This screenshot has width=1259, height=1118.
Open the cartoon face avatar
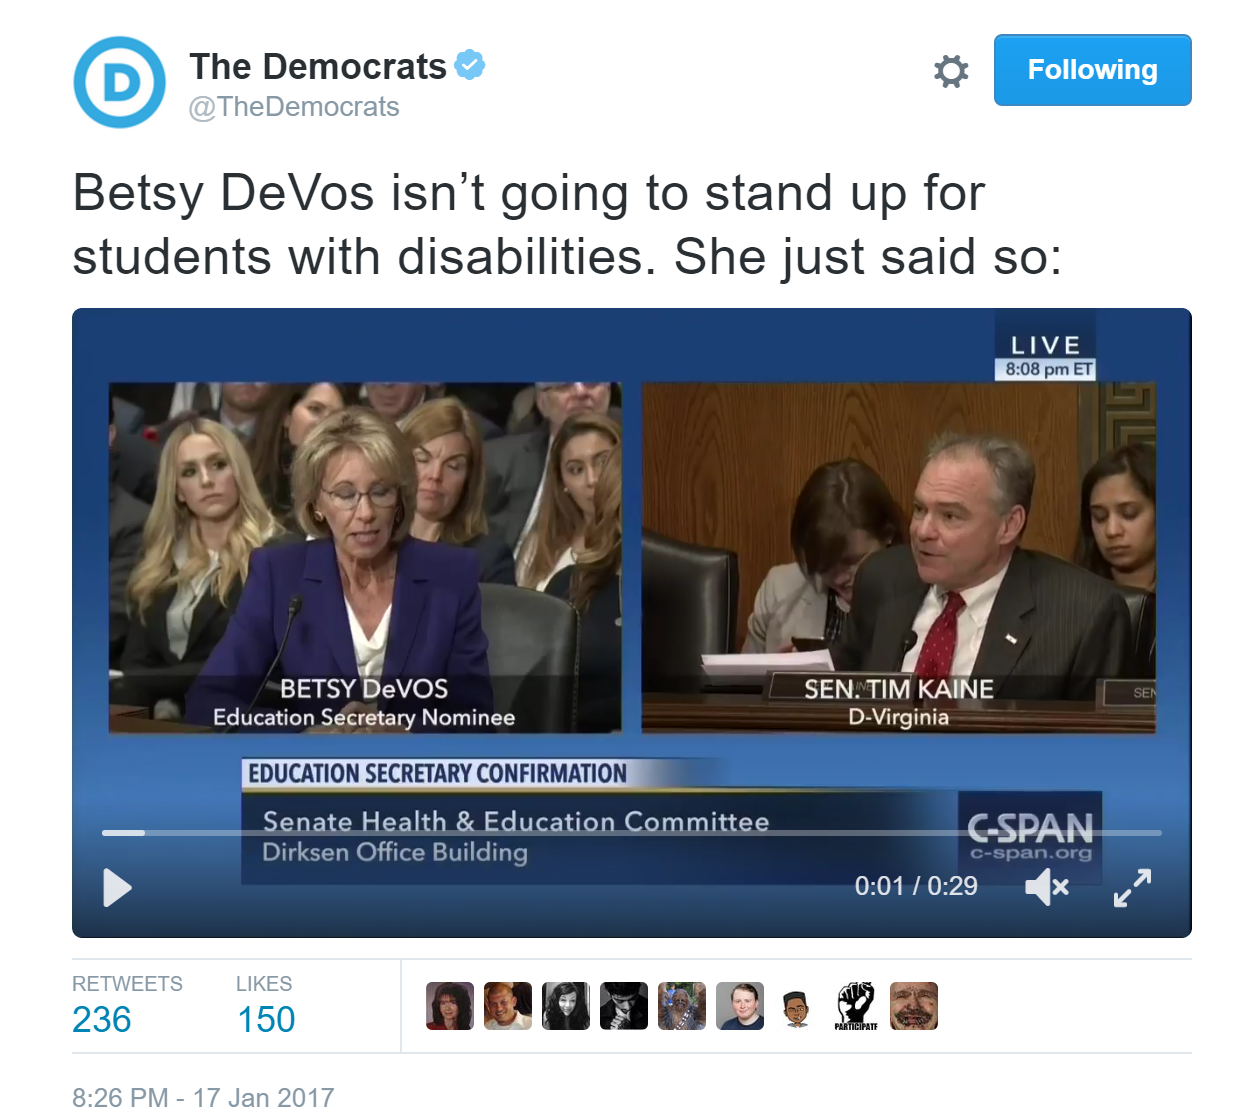pos(798,1006)
